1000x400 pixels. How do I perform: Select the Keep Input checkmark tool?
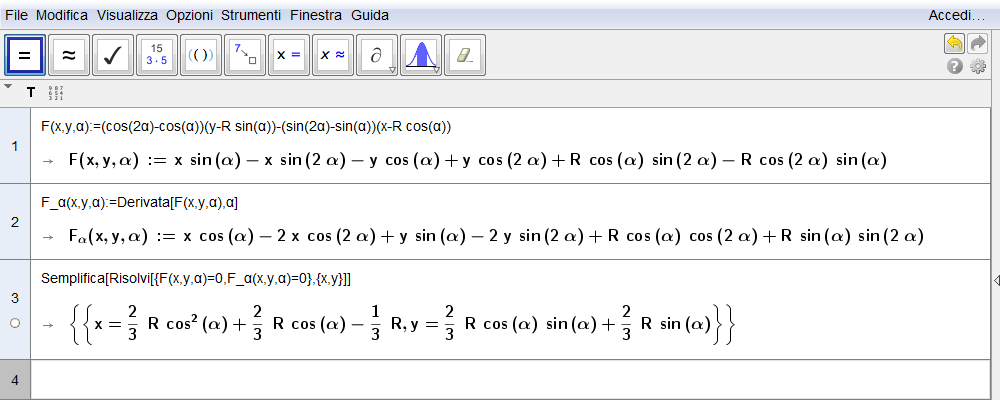(113, 56)
